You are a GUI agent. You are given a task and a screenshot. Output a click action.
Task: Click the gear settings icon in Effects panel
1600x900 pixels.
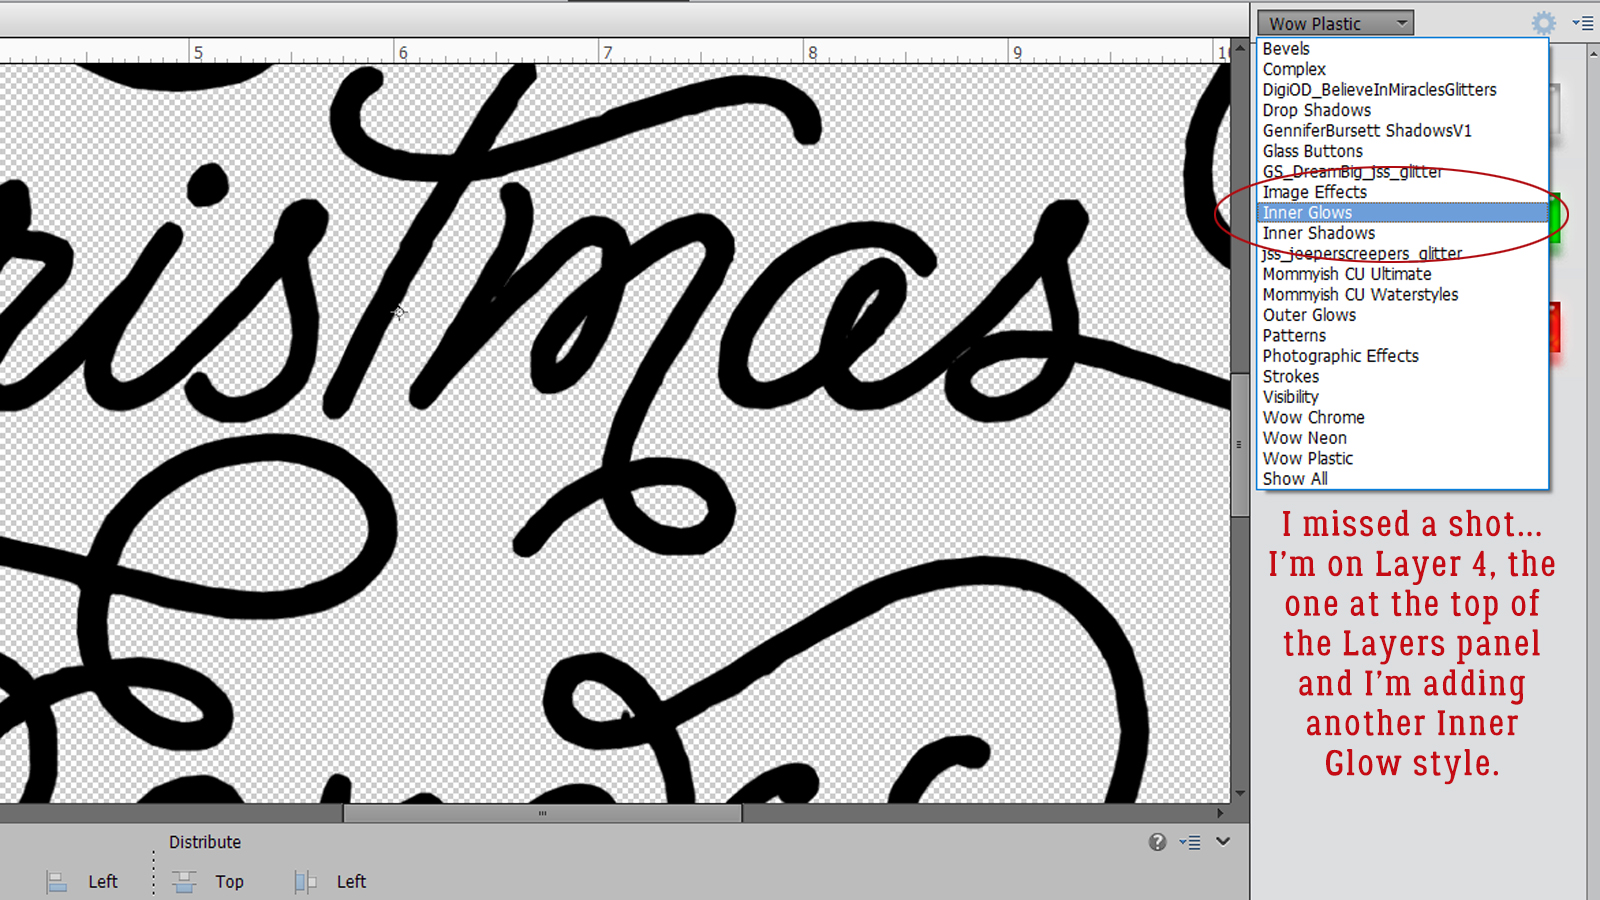pos(1544,23)
